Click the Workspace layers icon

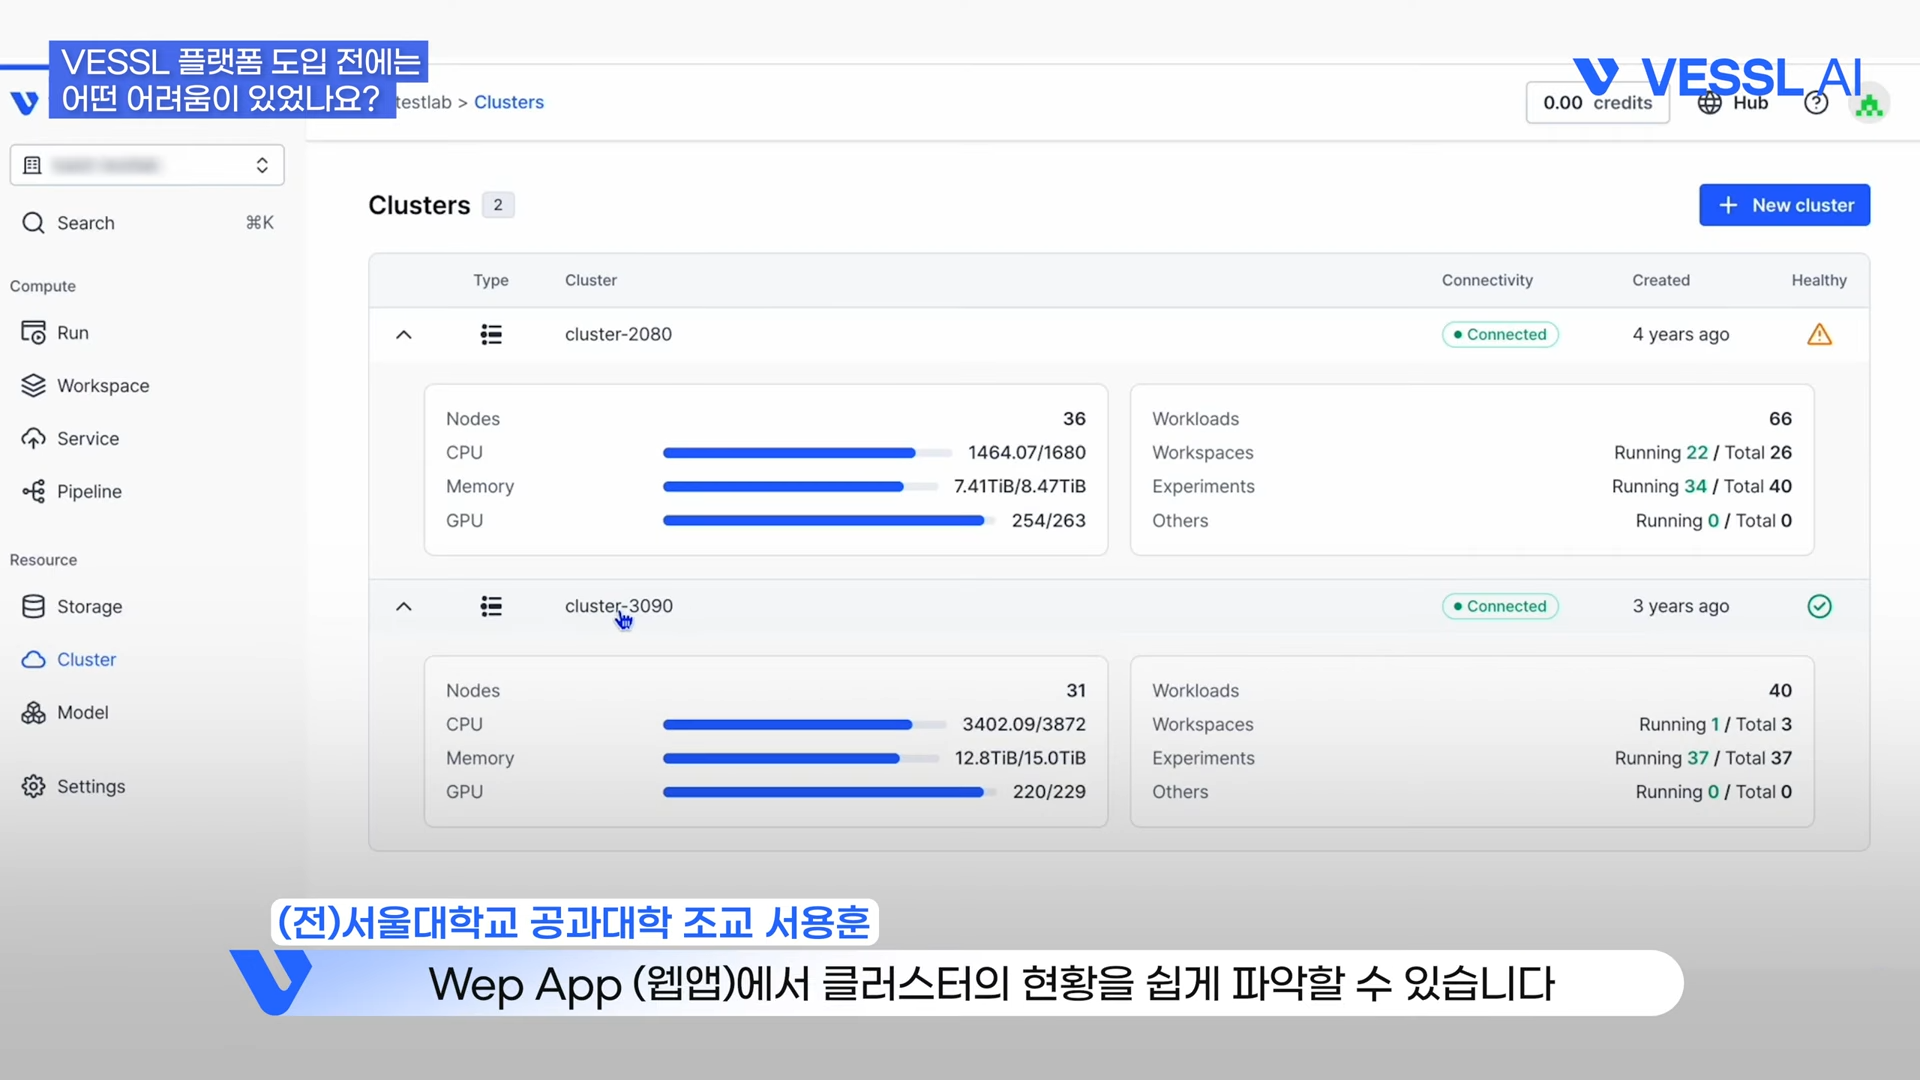33,385
